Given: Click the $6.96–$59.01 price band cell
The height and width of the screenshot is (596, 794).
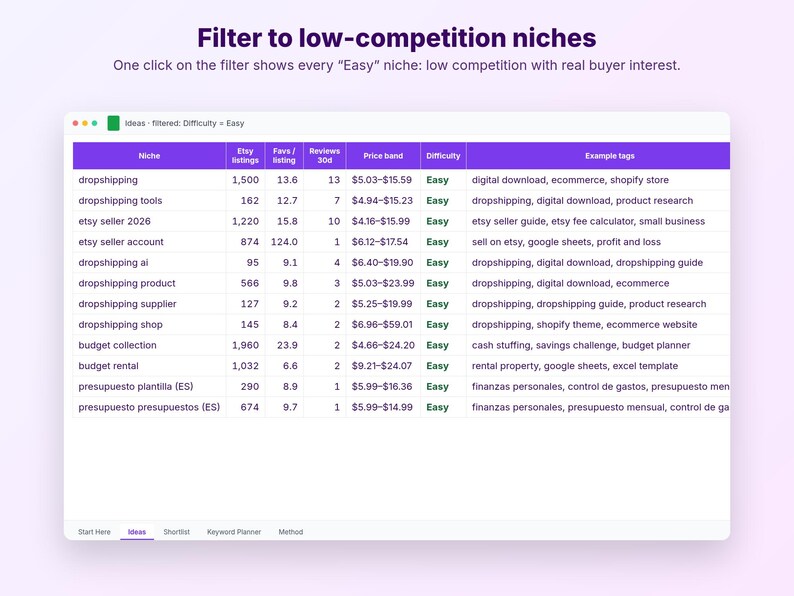Looking at the screenshot, I should click(383, 325).
